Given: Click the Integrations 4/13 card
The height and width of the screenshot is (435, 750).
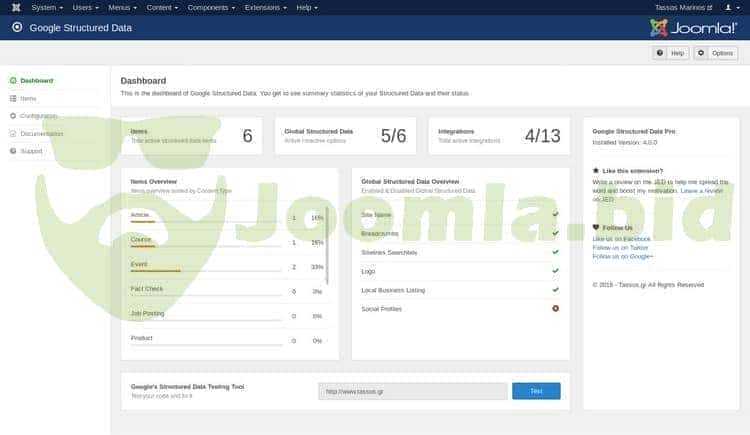Looking at the screenshot, I should point(499,136).
